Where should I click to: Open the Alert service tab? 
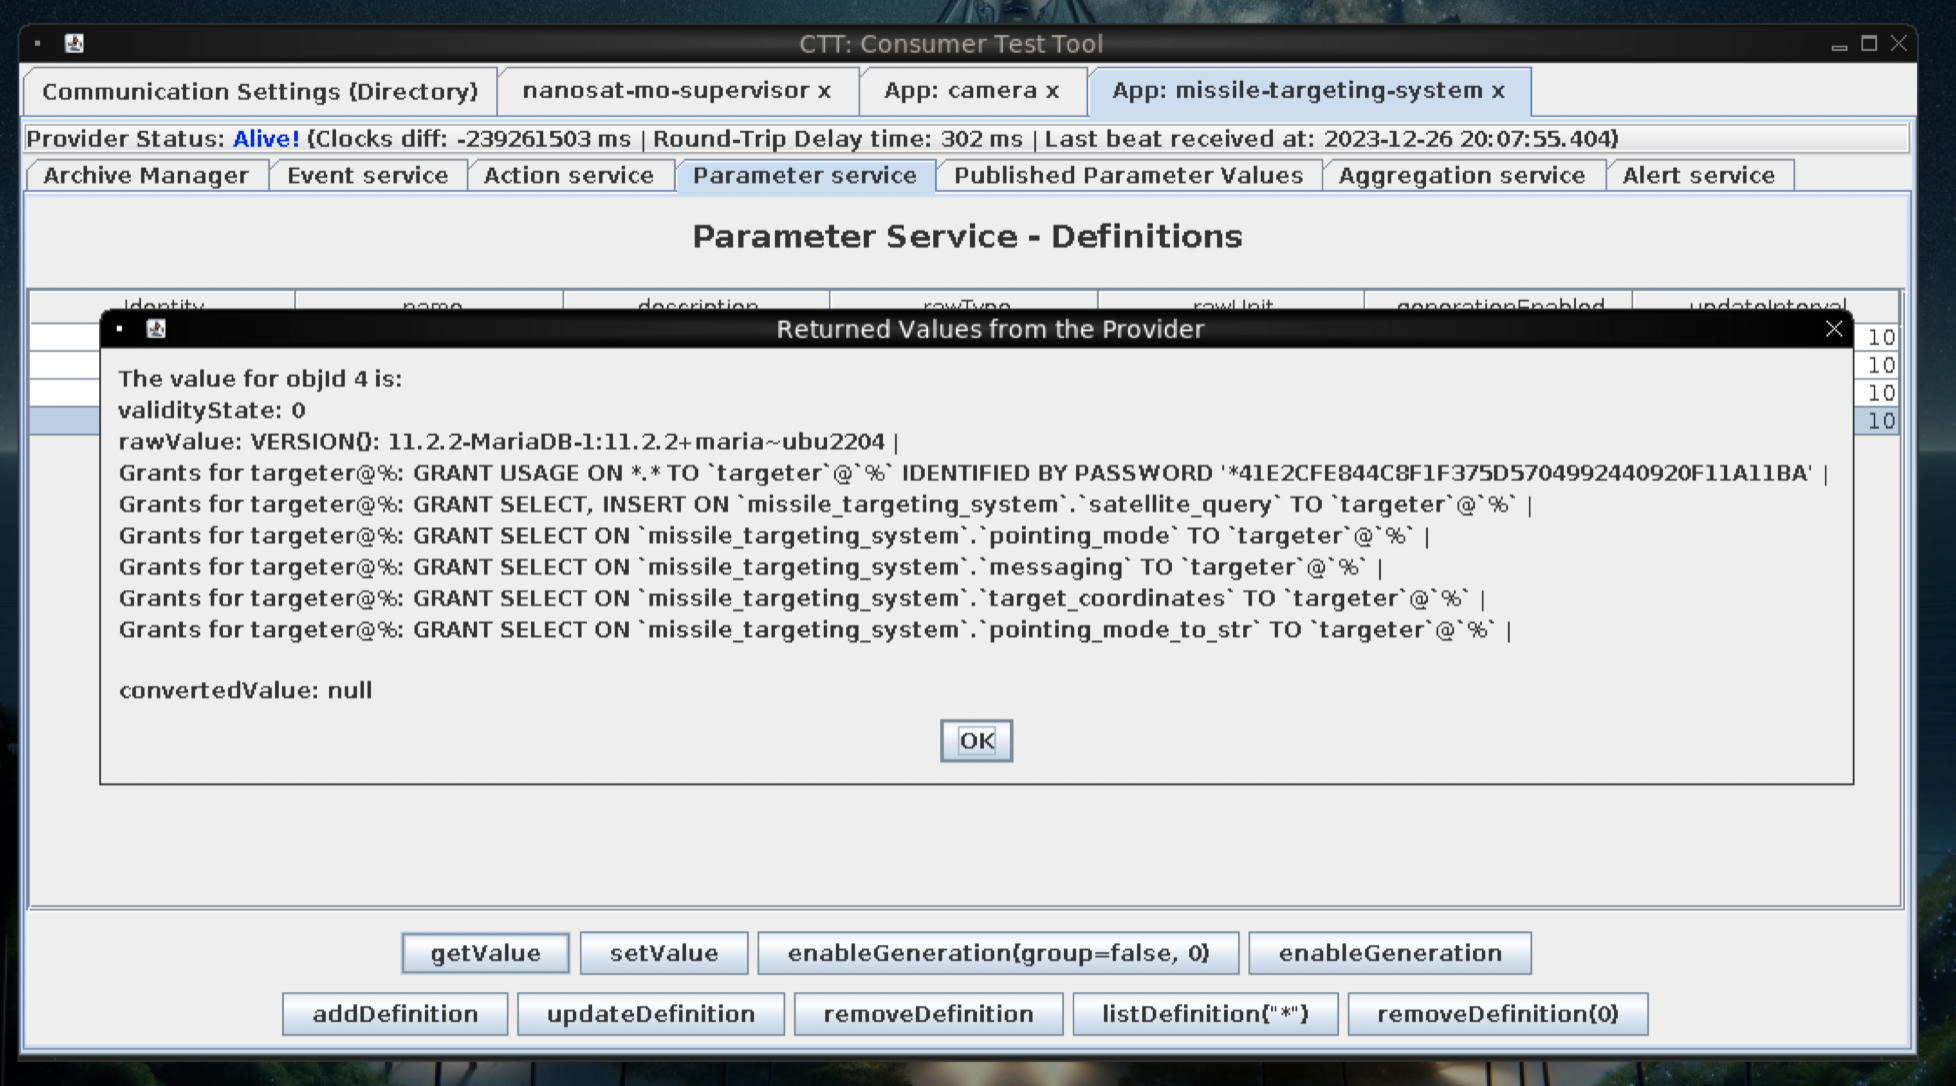pos(1698,176)
